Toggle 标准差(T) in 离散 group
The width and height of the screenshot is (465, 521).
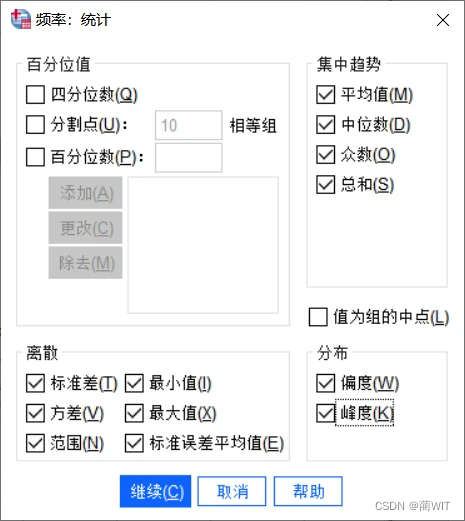click(35, 383)
